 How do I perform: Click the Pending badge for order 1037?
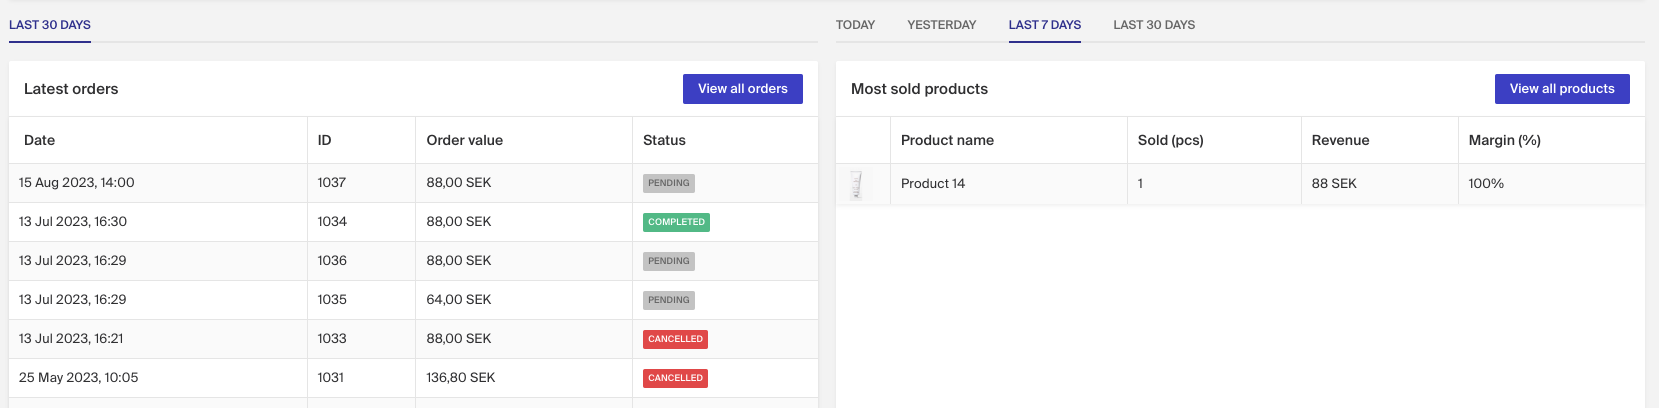tap(669, 183)
